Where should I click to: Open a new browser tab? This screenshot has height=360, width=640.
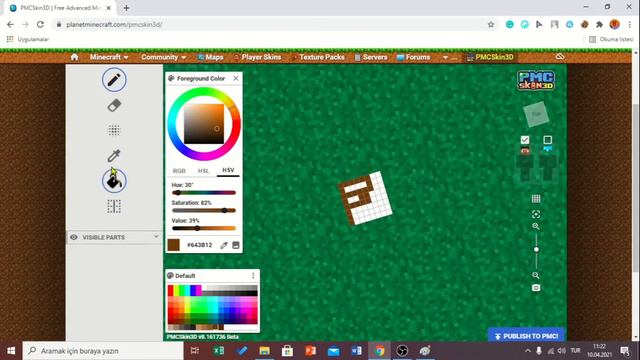click(x=126, y=8)
